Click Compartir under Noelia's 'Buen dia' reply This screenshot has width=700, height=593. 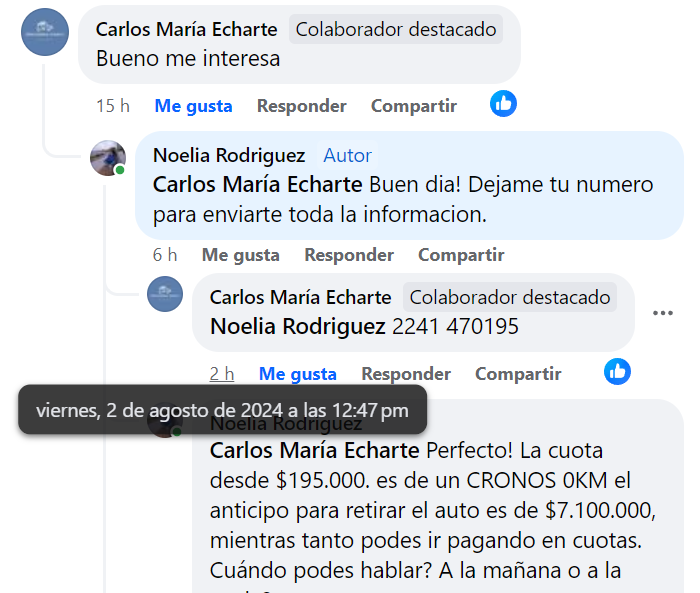(x=460, y=255)
